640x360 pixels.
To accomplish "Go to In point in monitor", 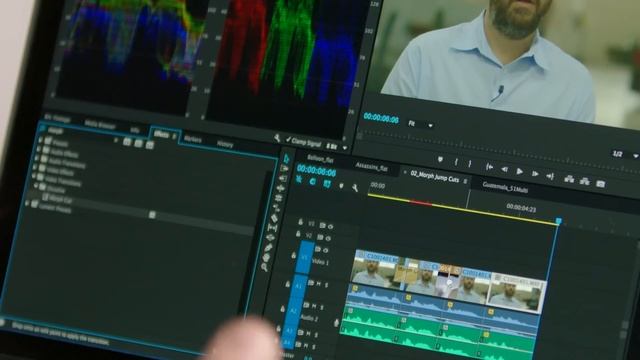I will (x=489, y=167).
